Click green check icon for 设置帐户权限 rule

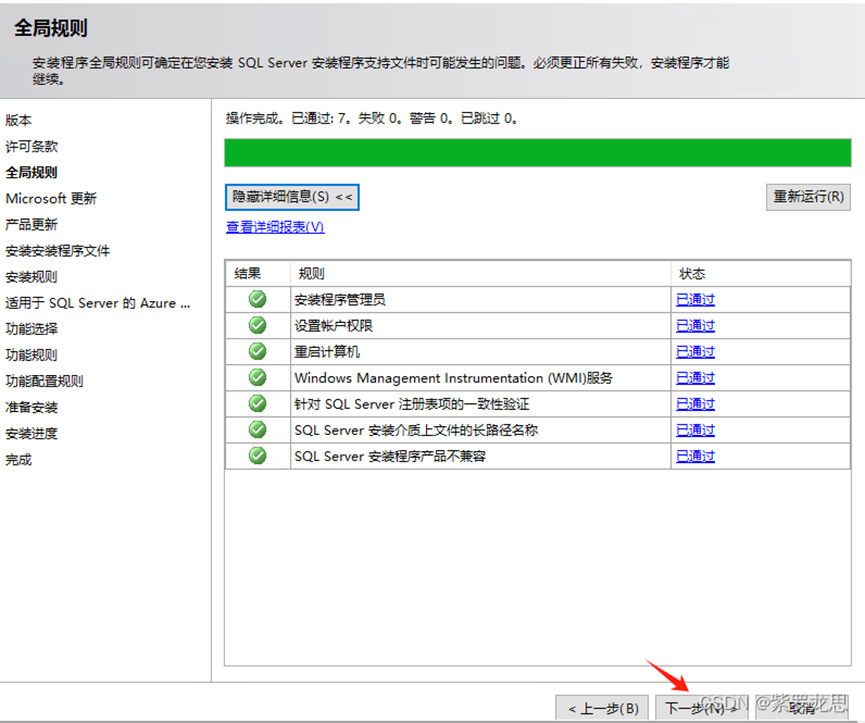click(257, 325)
